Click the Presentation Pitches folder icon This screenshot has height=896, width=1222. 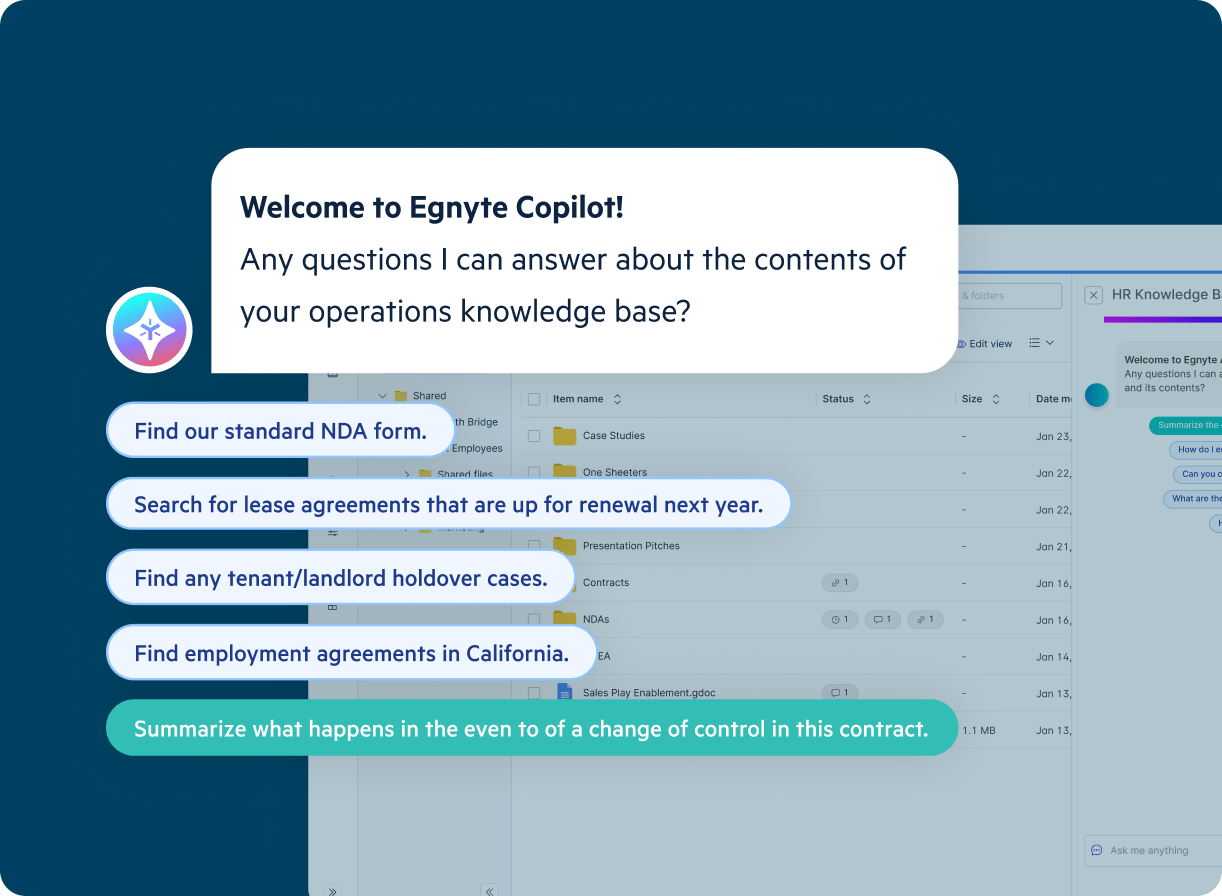click(565, 546)
